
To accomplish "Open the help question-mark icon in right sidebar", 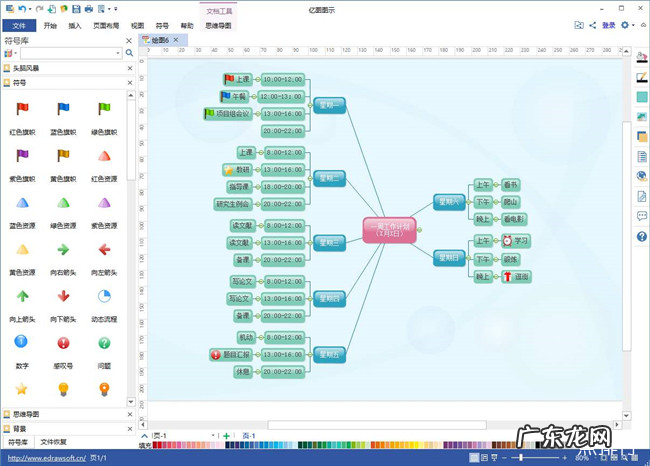I will 641,237.
